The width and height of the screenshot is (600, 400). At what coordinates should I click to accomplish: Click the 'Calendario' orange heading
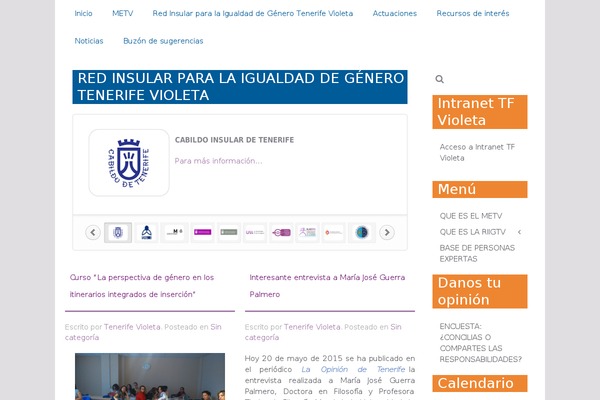tap(480, 383)
